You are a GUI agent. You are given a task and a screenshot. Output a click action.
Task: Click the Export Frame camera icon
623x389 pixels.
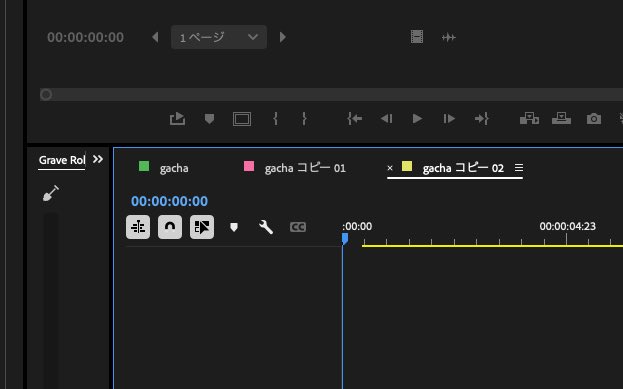594,119
